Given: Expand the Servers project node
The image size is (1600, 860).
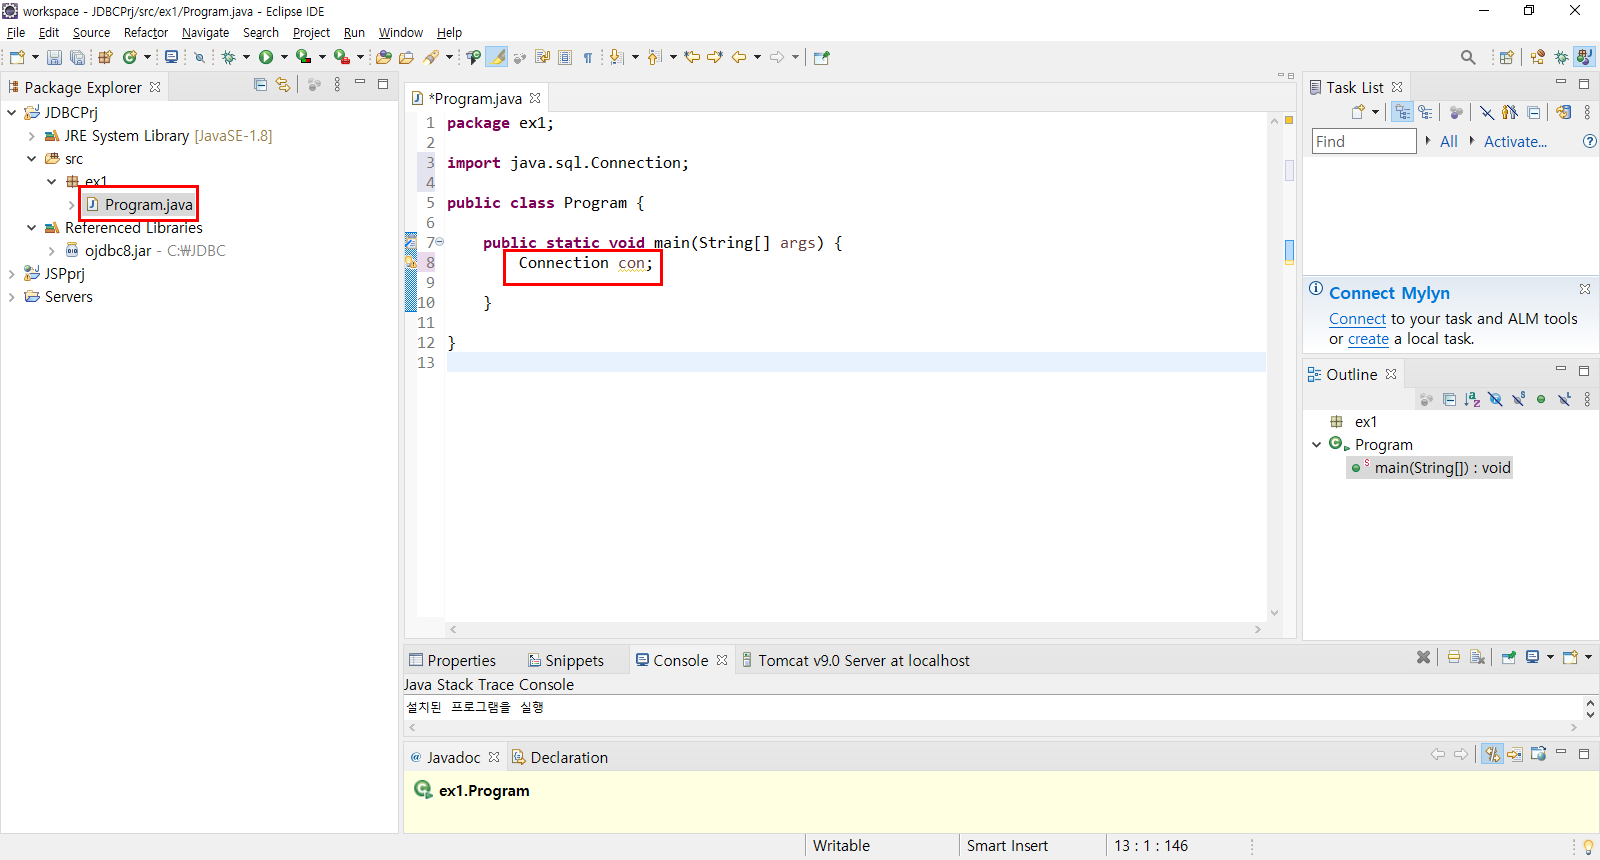Looking at the screenshot, I should (x=12, y=297).
